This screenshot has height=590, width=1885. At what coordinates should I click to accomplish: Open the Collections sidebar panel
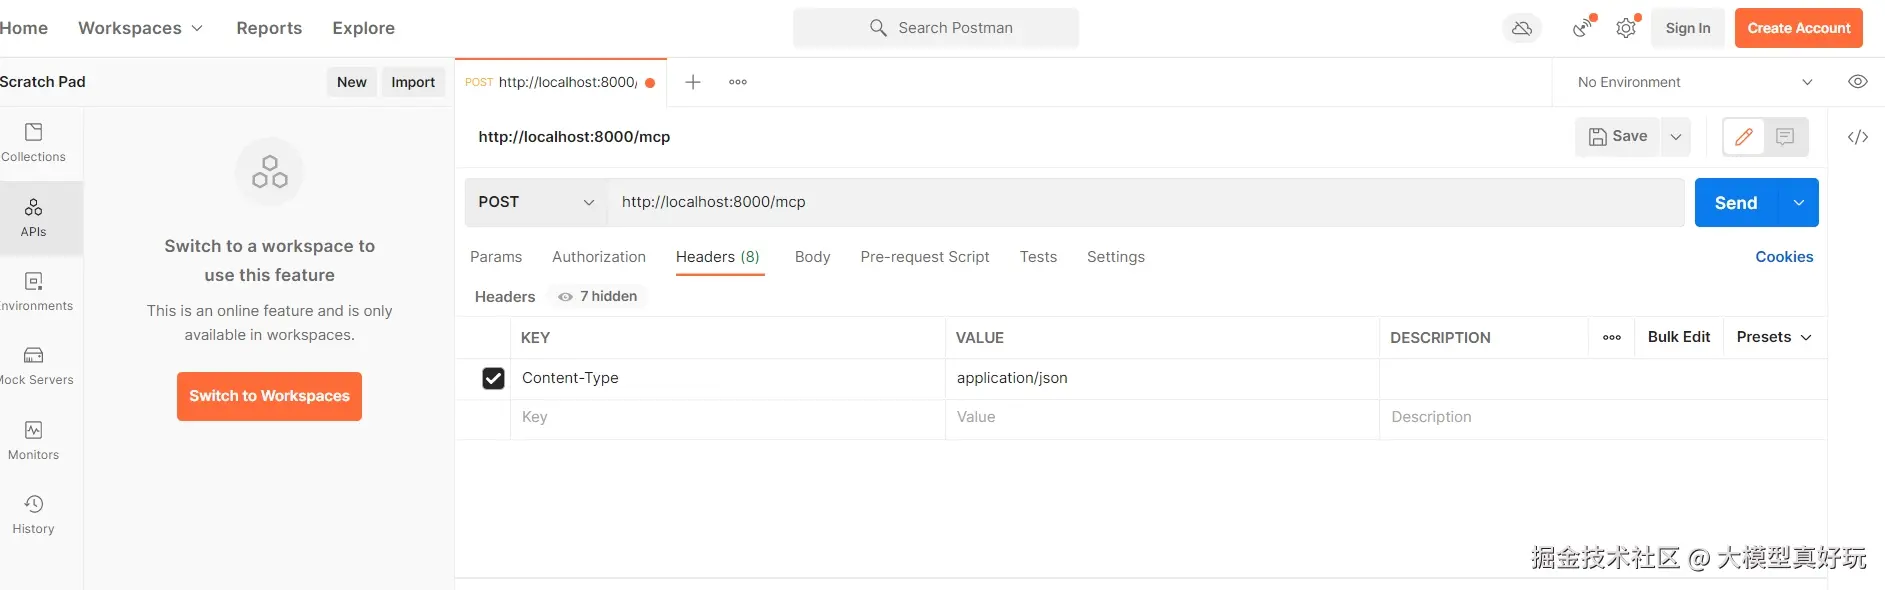pyautogui.click(x=33, y=142)
